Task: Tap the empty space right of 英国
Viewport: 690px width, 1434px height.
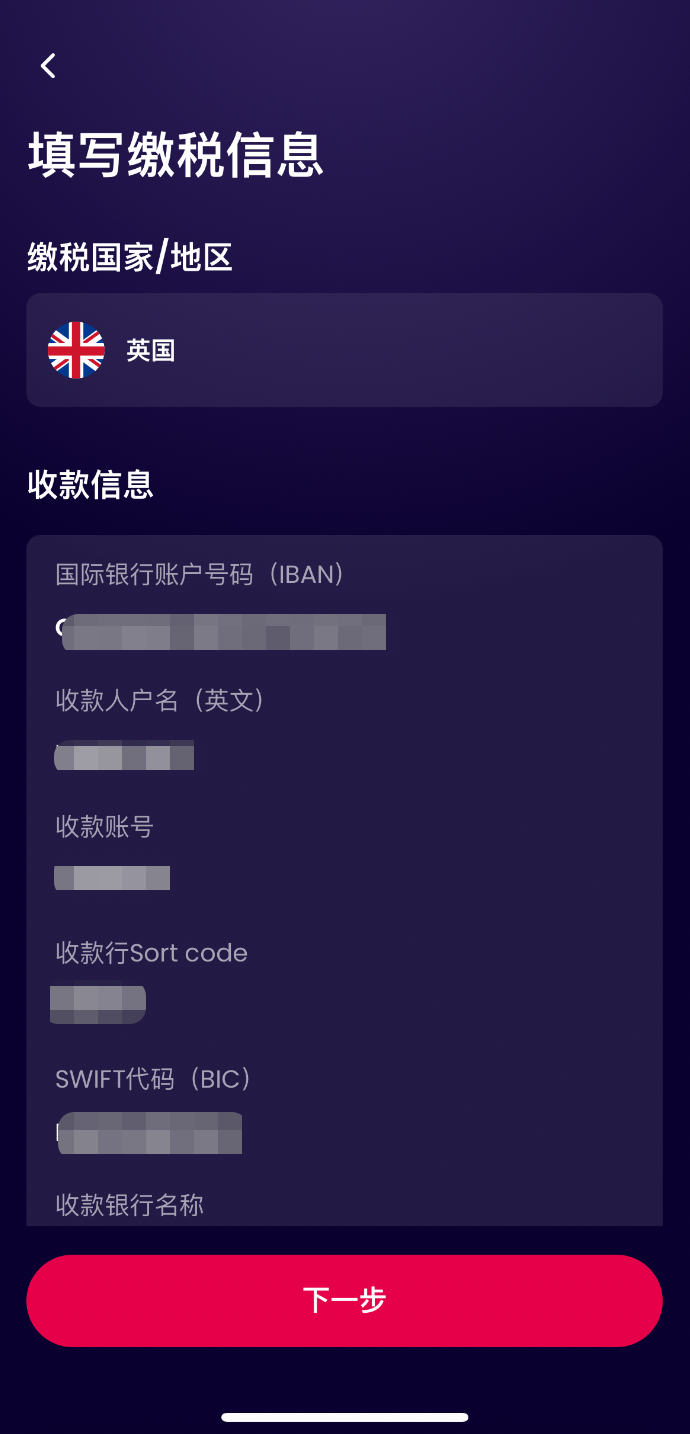Action: (x=420, y=350)
